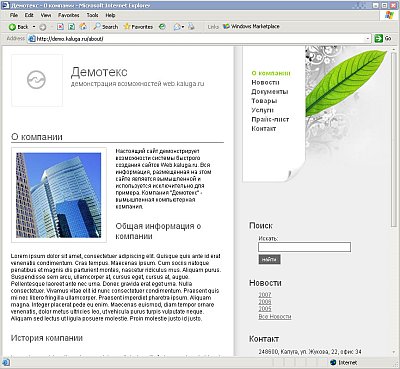Viewport: 400px width, 369px height.
Task: Click the Go button beside address bar
Action: pyautogui.click(x=383, y=38)
